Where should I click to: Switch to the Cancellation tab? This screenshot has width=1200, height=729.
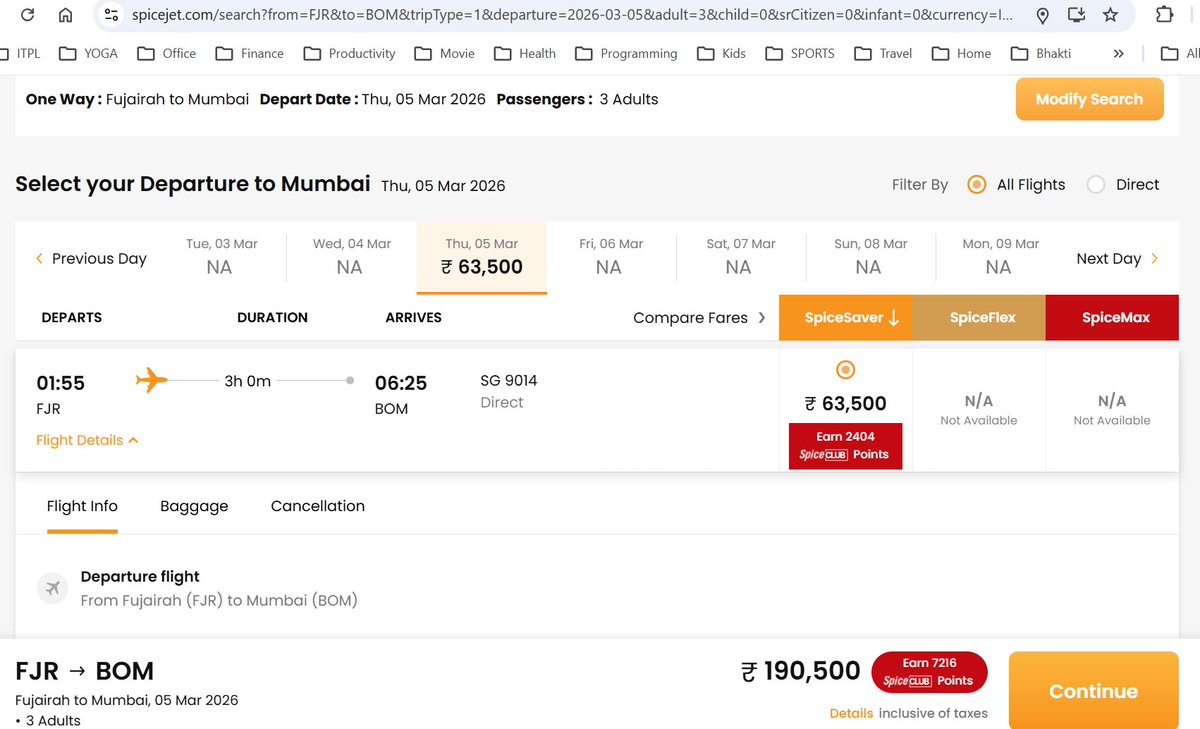[318, 506]
